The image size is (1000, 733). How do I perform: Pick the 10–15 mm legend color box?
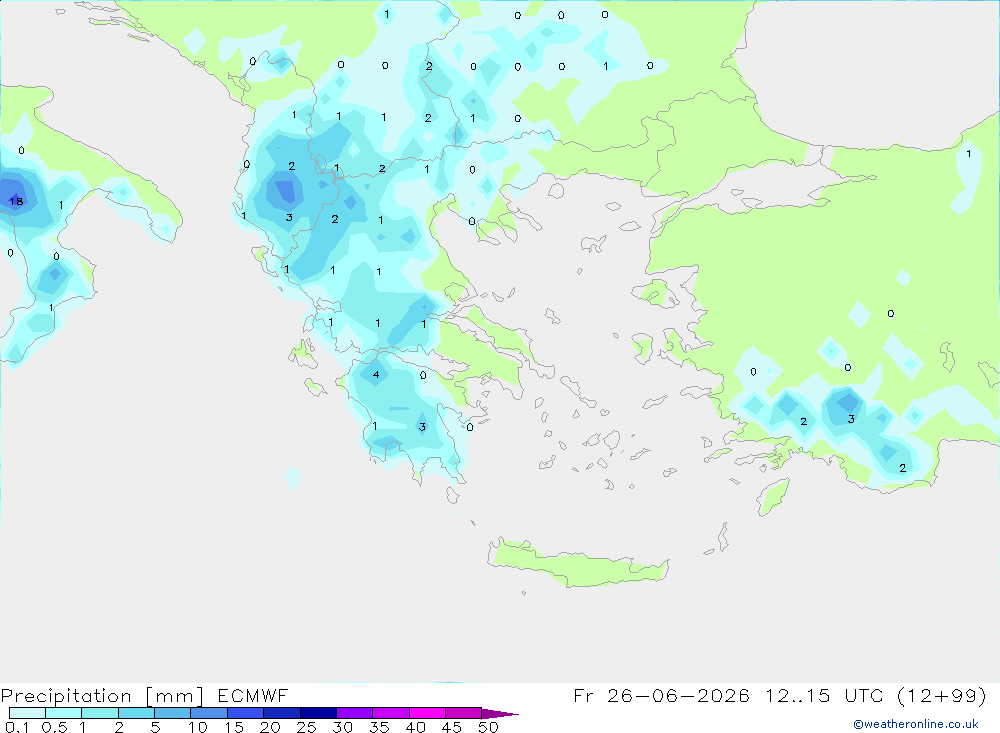tap(209, 713)
